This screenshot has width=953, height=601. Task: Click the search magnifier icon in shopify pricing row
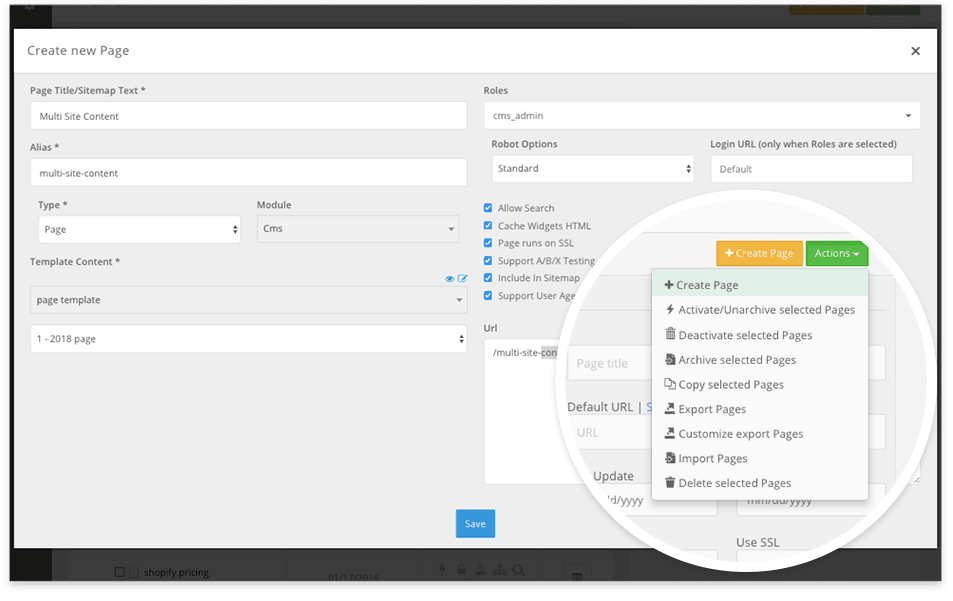(x=518, y=570)
